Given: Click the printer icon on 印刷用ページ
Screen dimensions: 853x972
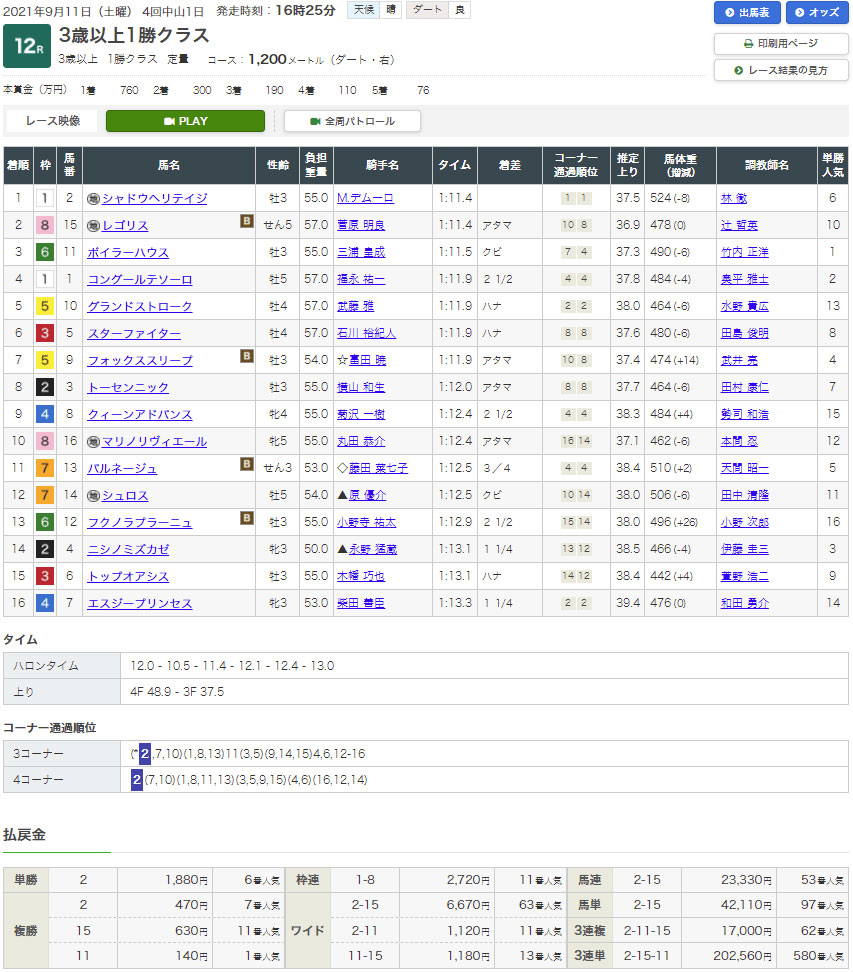Looking at the screenshot, I should [x=749, y=44].
